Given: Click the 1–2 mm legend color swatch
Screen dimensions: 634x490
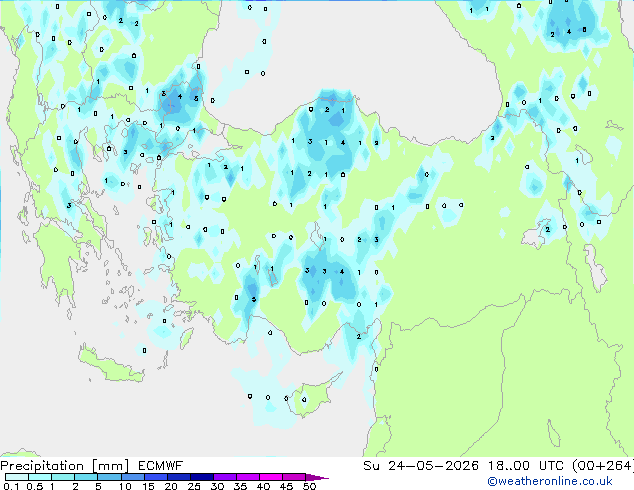Looking at the screenshot, I should click(x=63, y=477).
